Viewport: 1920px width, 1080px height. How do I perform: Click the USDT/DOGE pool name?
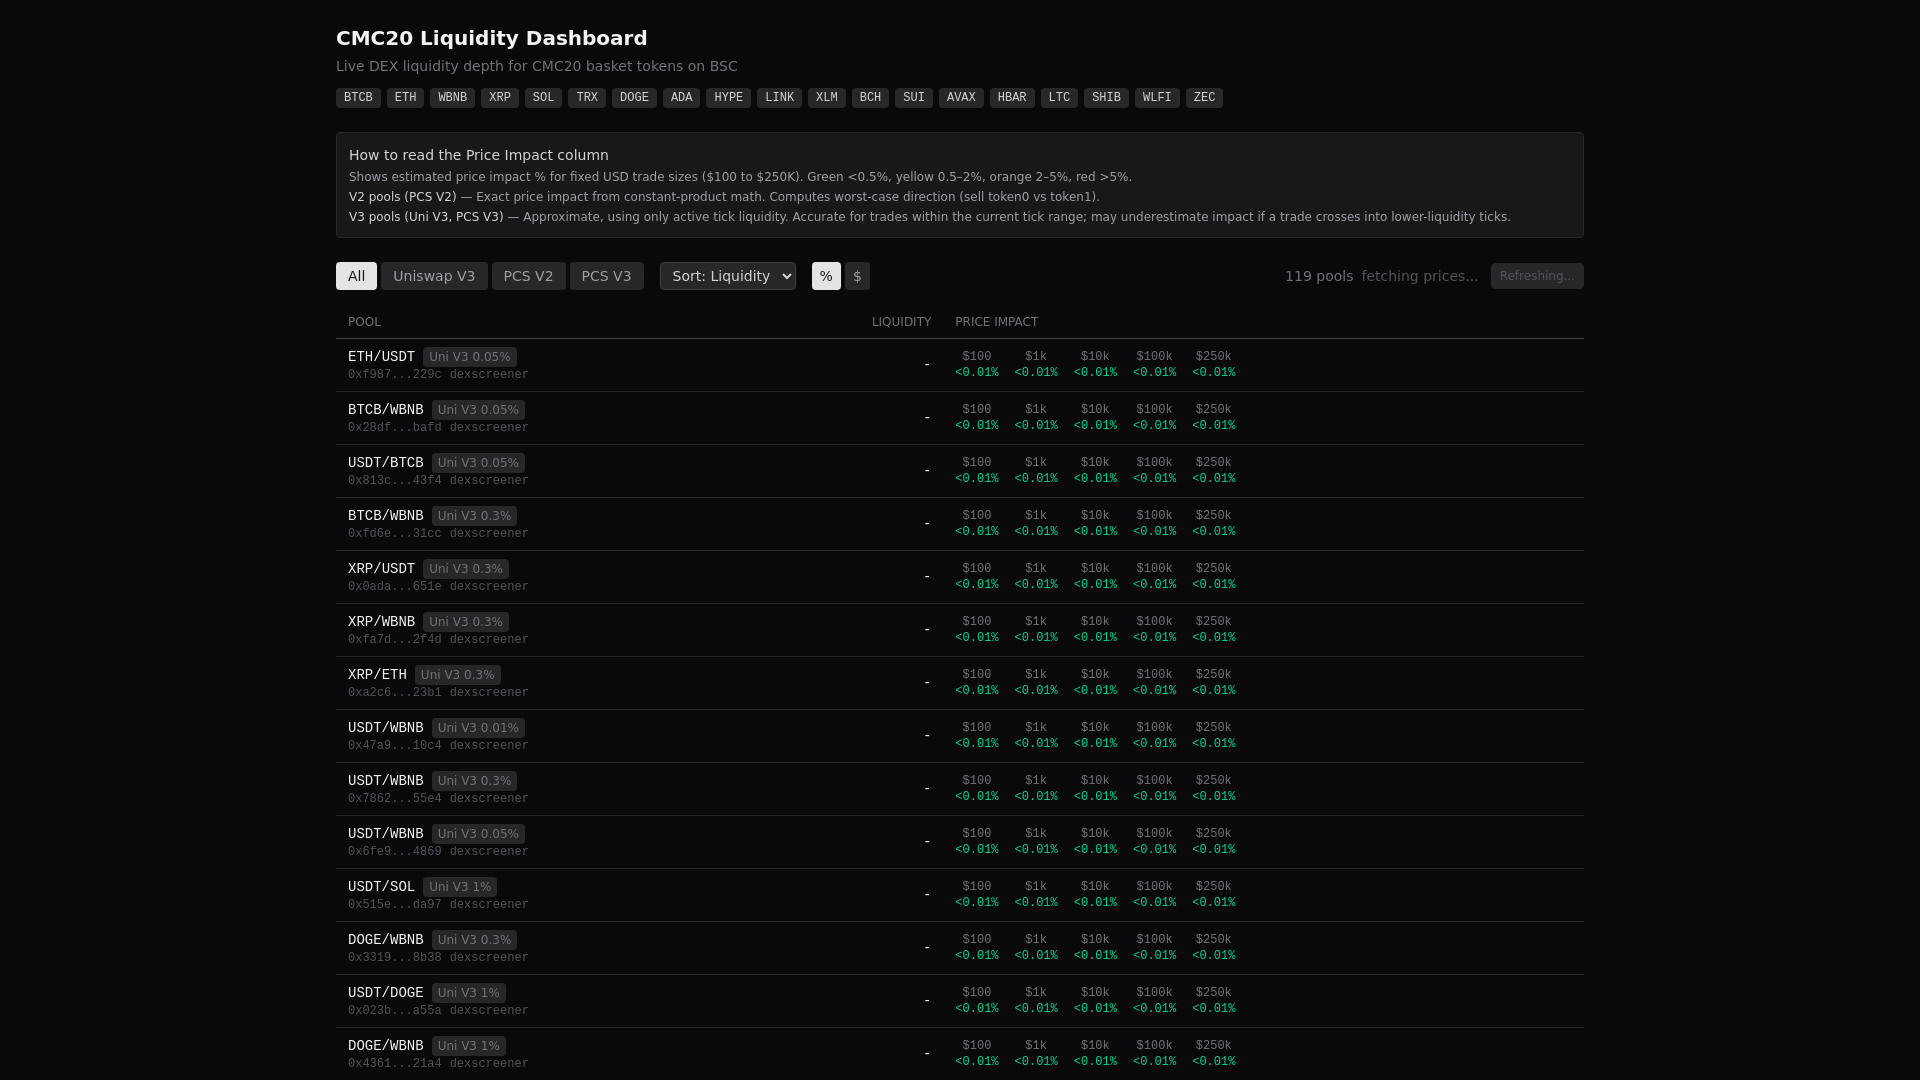[x=386, y=993]
